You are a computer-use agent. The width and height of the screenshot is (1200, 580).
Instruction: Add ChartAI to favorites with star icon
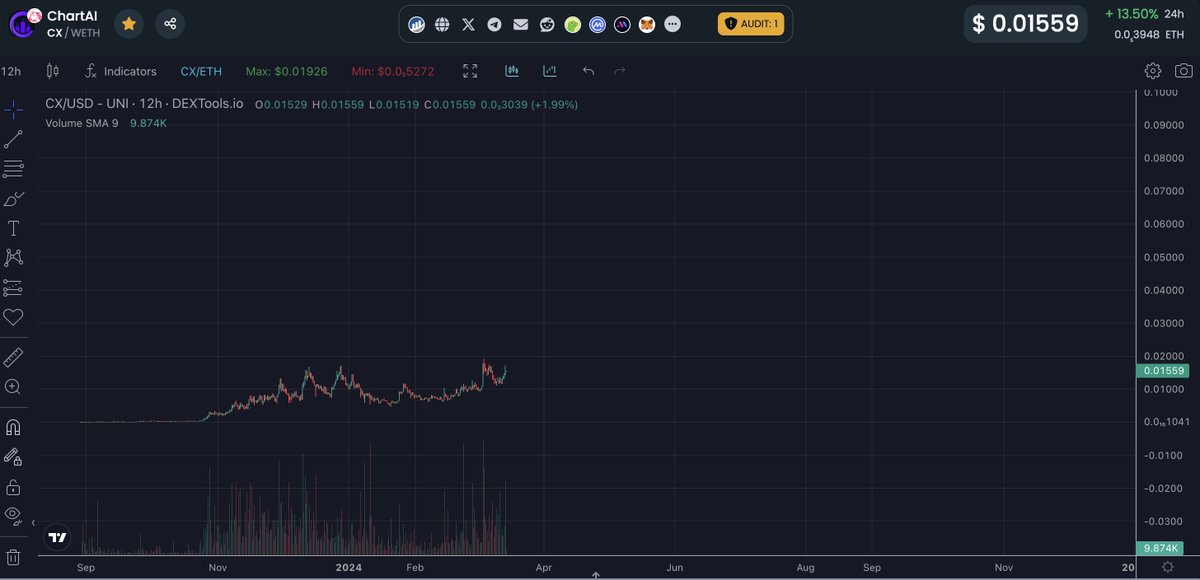129,24
